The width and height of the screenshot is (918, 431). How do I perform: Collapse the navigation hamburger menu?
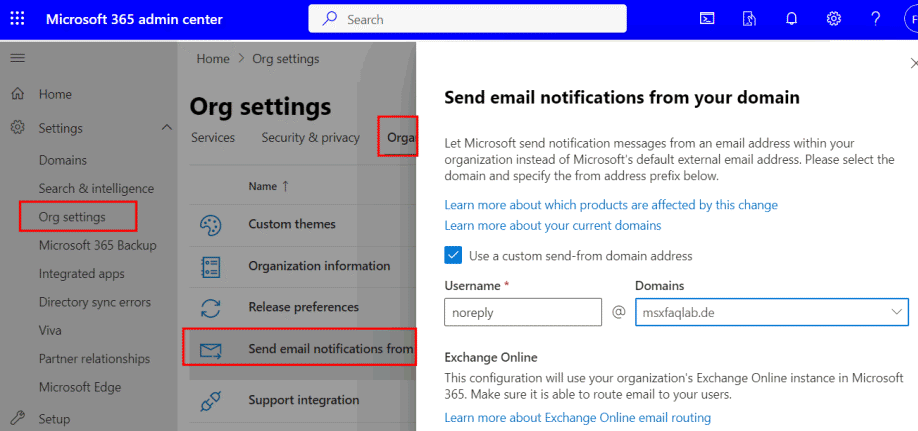[17, 59]
